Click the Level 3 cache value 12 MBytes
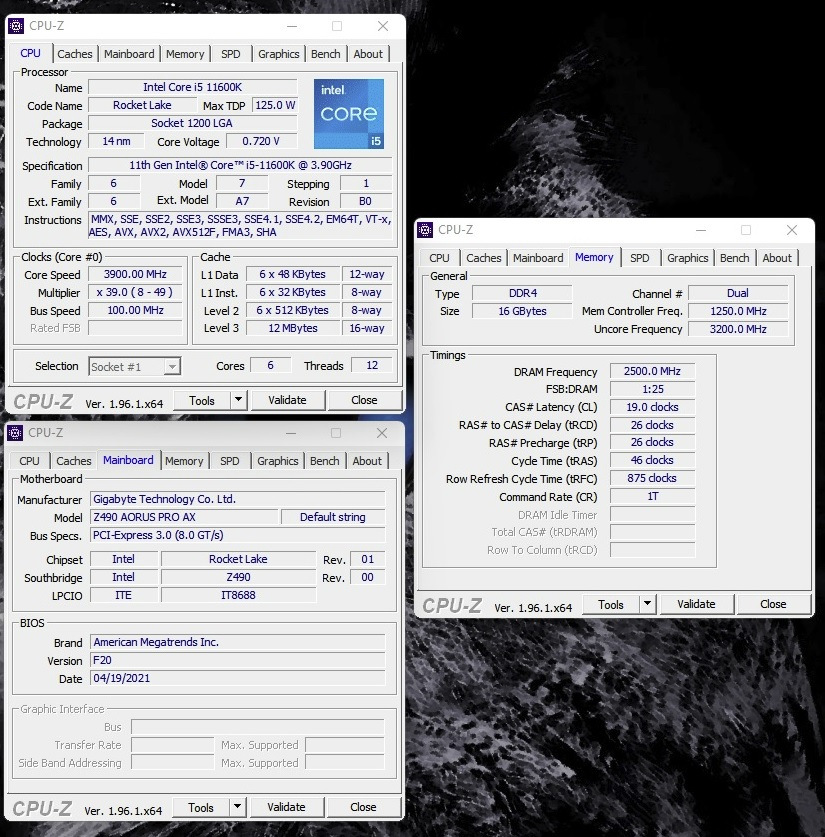825x837 pixels. tap(293, 328)
